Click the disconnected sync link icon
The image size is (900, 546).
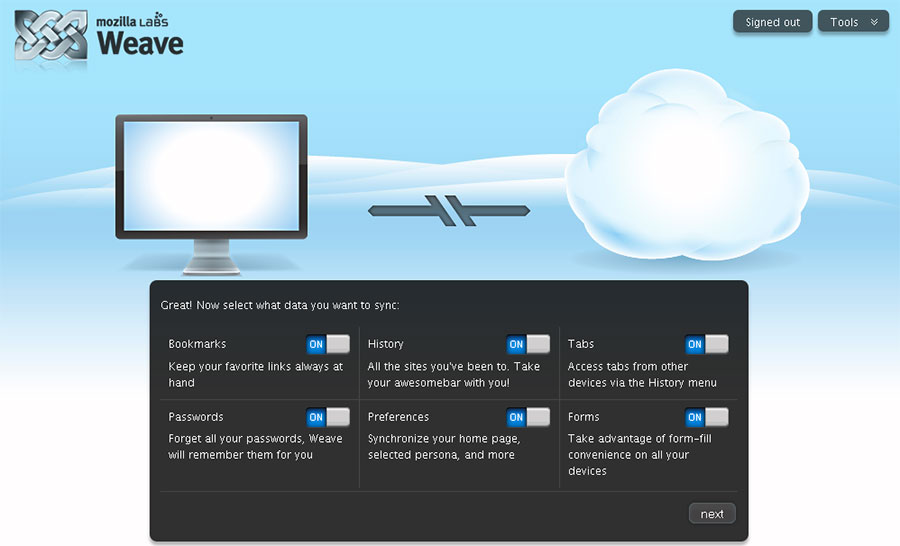coord(448,210)
